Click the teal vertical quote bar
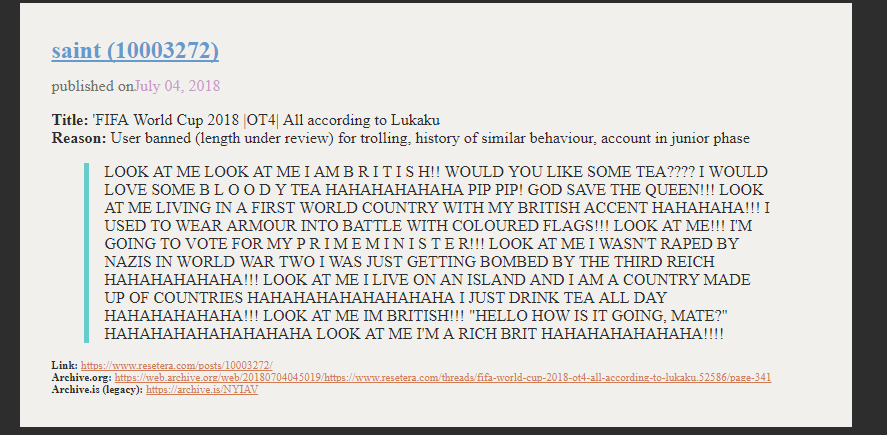887x435 pixels. (87, 253)
